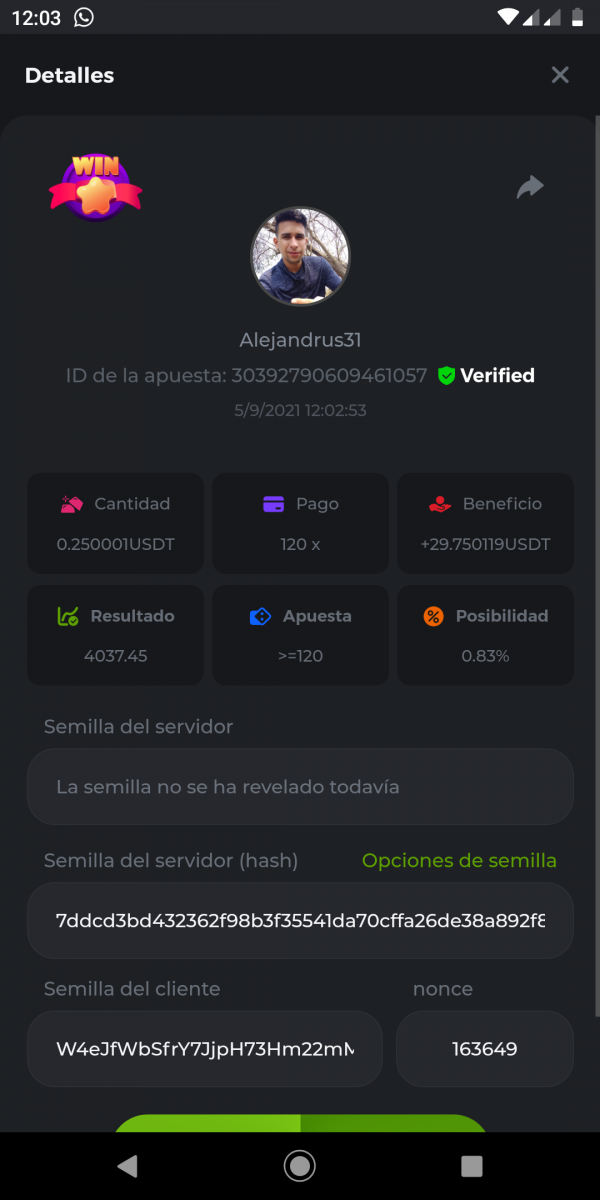Viewport: 600px width, 1200px height.
Task: Tap the Android home button
Action: pyautogui.click(x=299, y=1165)
